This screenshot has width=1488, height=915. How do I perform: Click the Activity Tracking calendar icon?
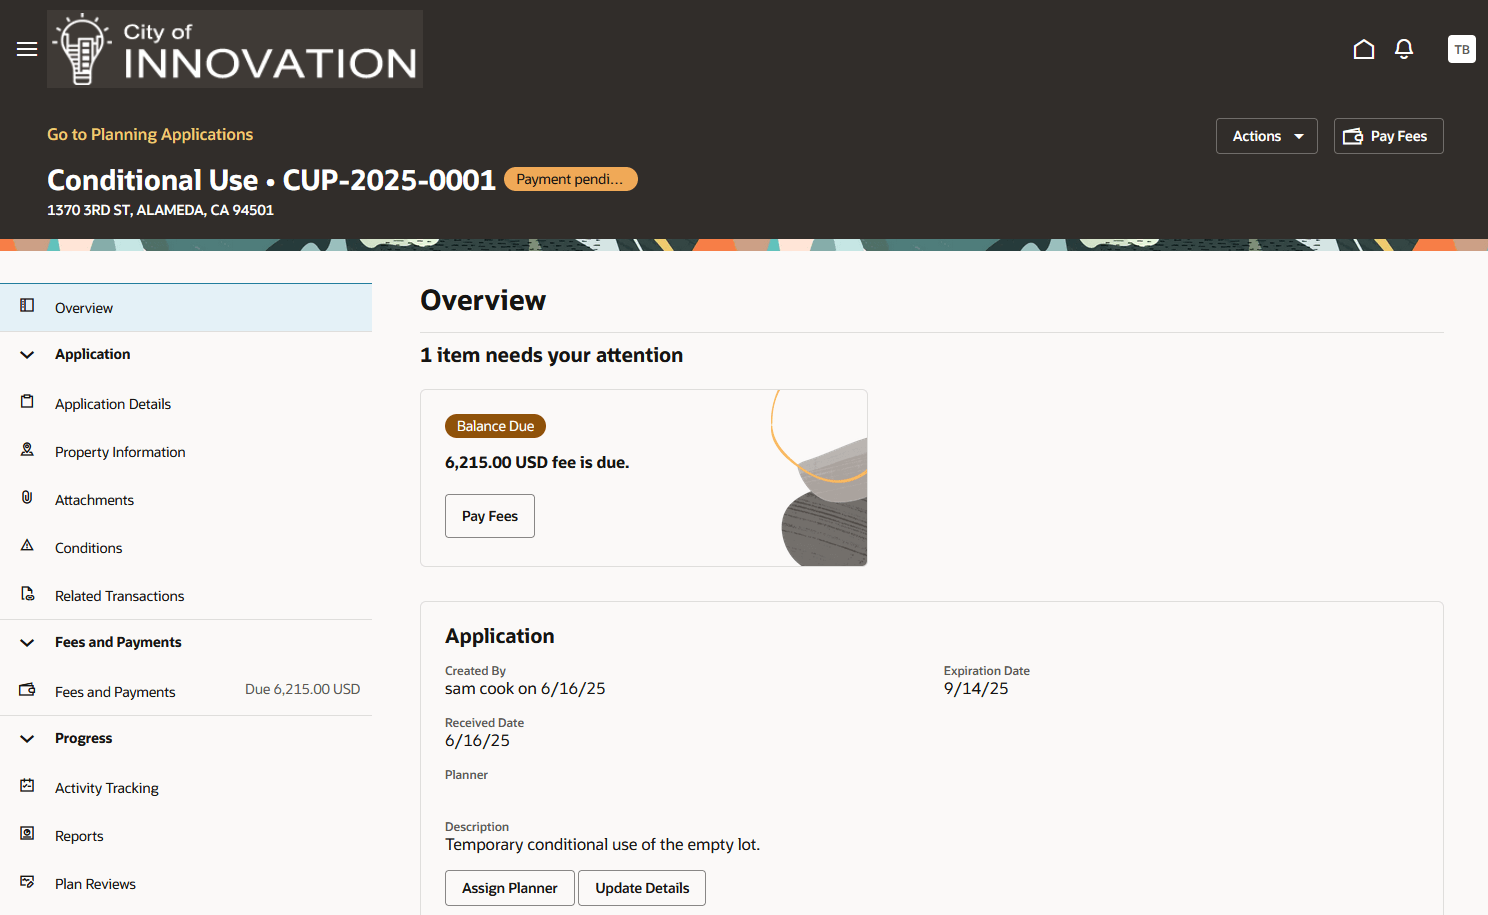click(27, 785)
